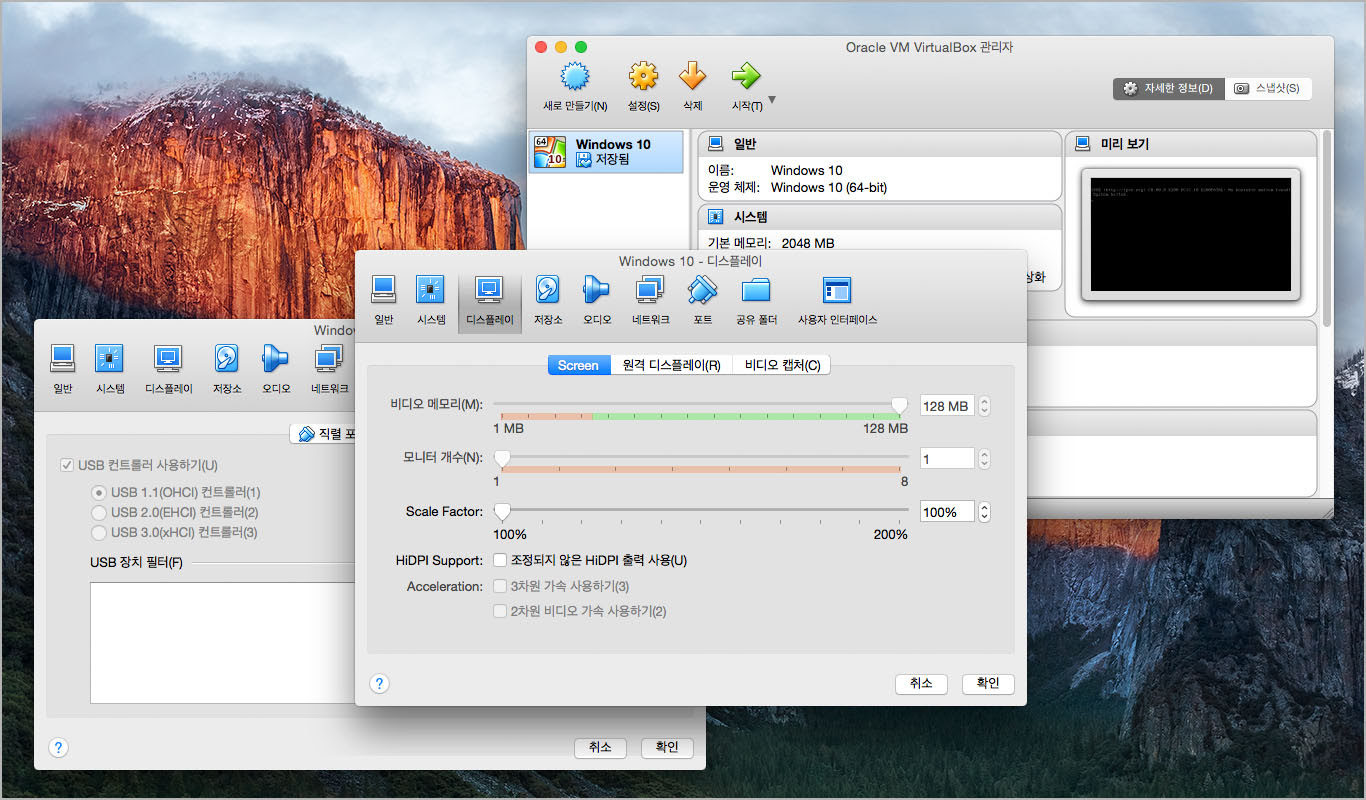Click the VM preview thumbnail
Screen dimensions: 1366x800
pos(1191,234)
